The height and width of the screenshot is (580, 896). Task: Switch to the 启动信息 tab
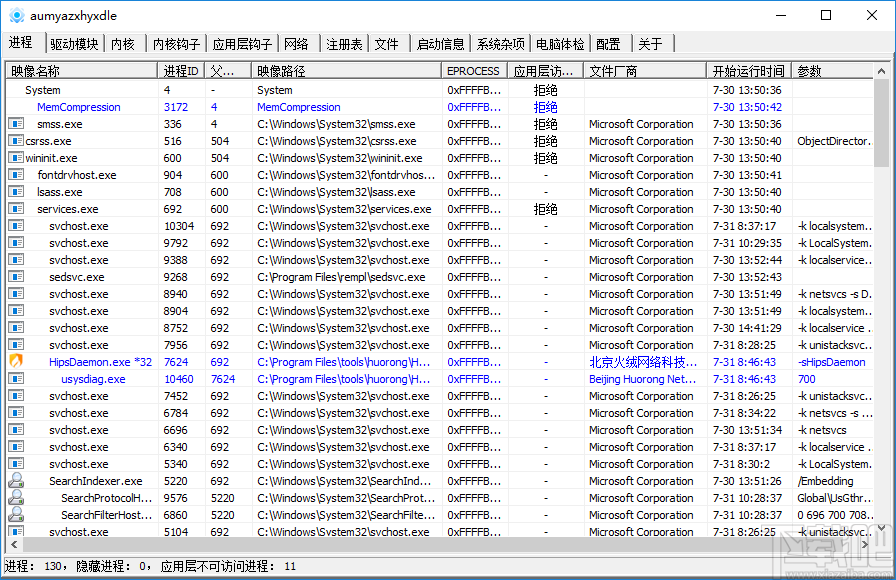441,44
